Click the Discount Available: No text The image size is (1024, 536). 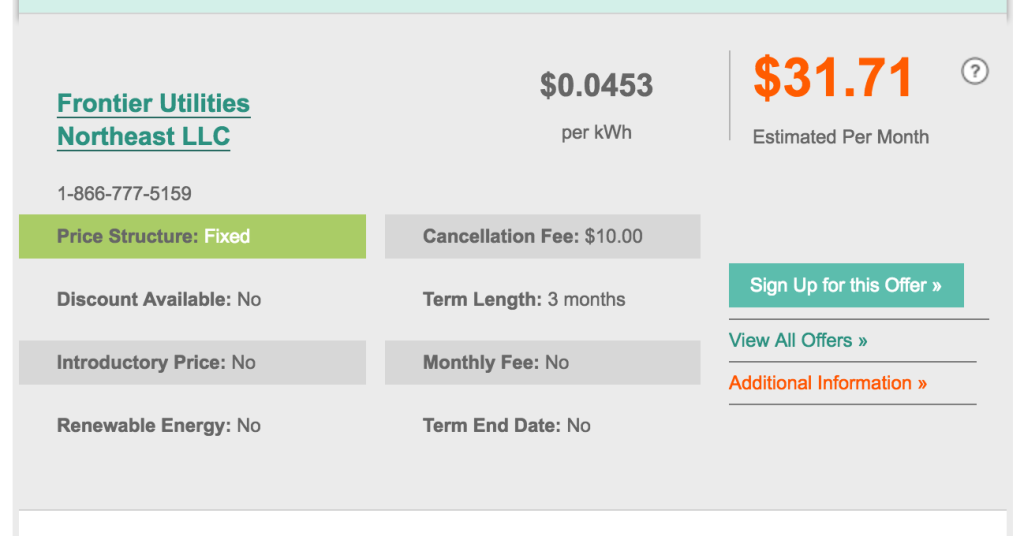click(159, 300)
